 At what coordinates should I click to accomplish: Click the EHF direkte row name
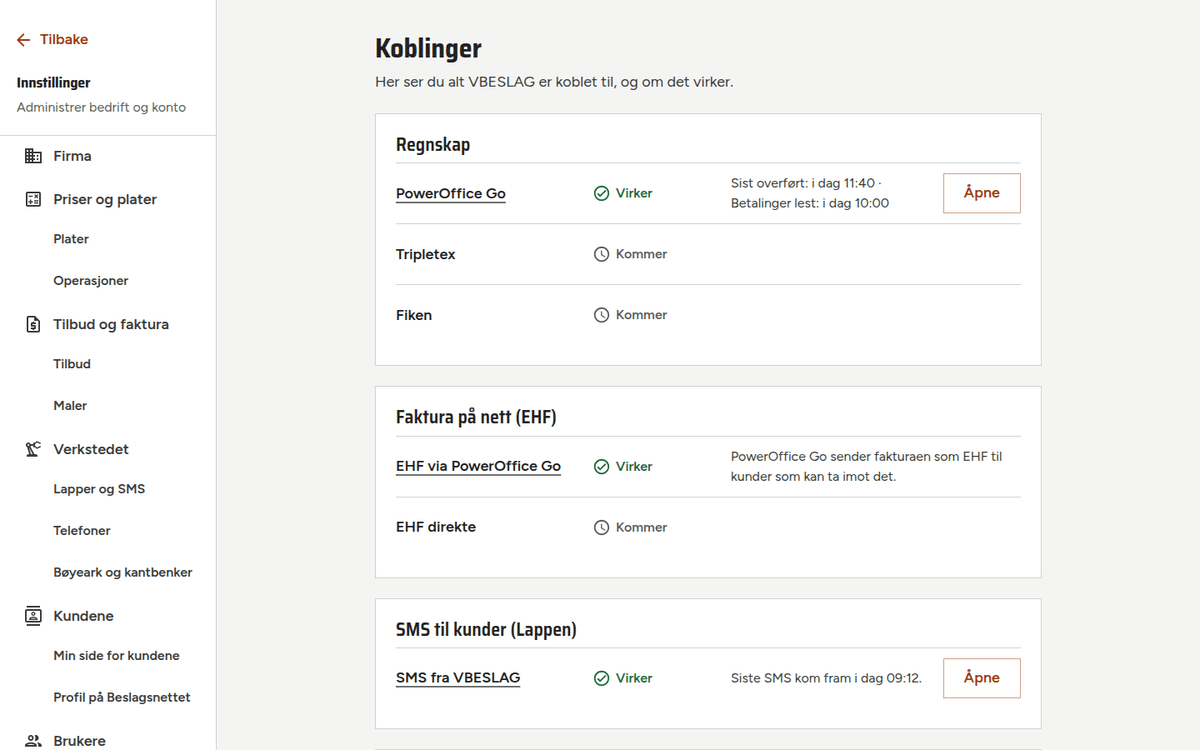point(436,527)
